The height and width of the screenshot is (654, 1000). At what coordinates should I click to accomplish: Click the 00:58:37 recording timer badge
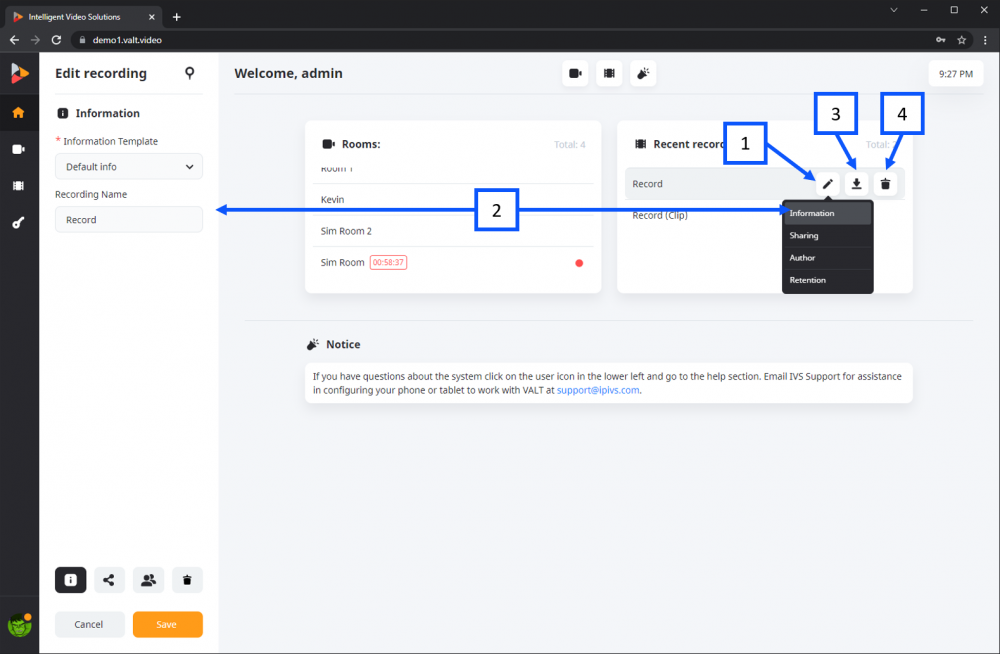(388, 262)
